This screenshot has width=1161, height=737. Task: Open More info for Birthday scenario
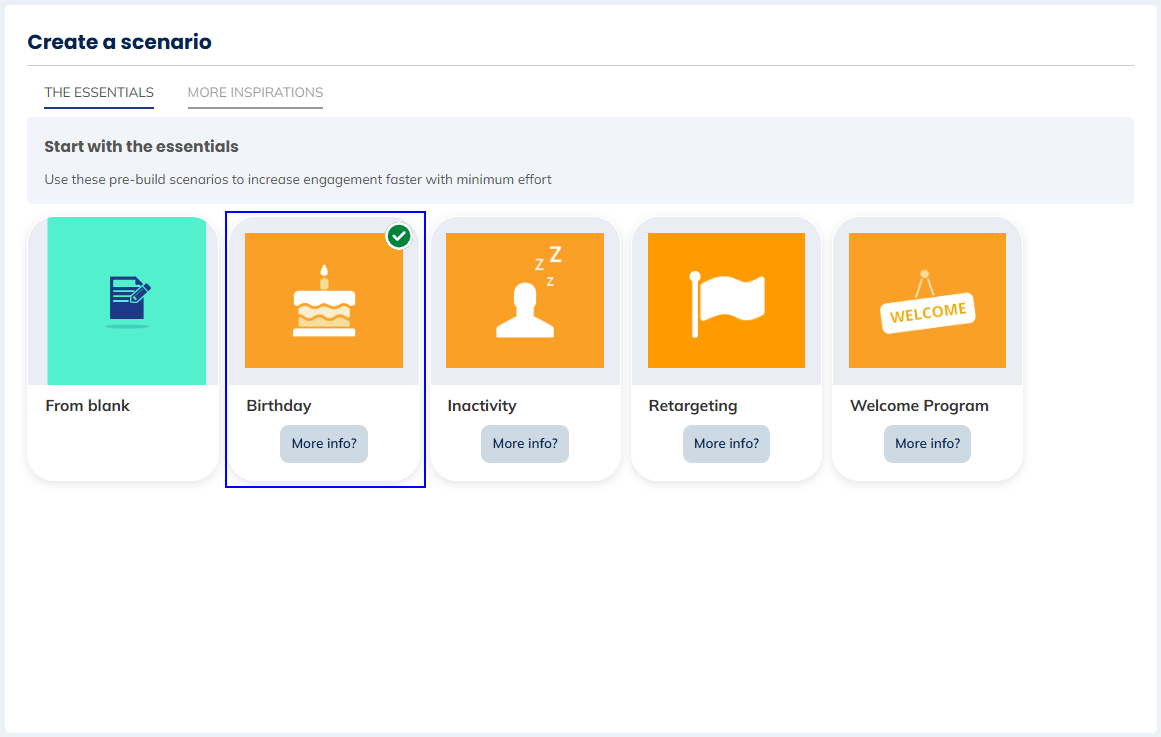[324, 444]
